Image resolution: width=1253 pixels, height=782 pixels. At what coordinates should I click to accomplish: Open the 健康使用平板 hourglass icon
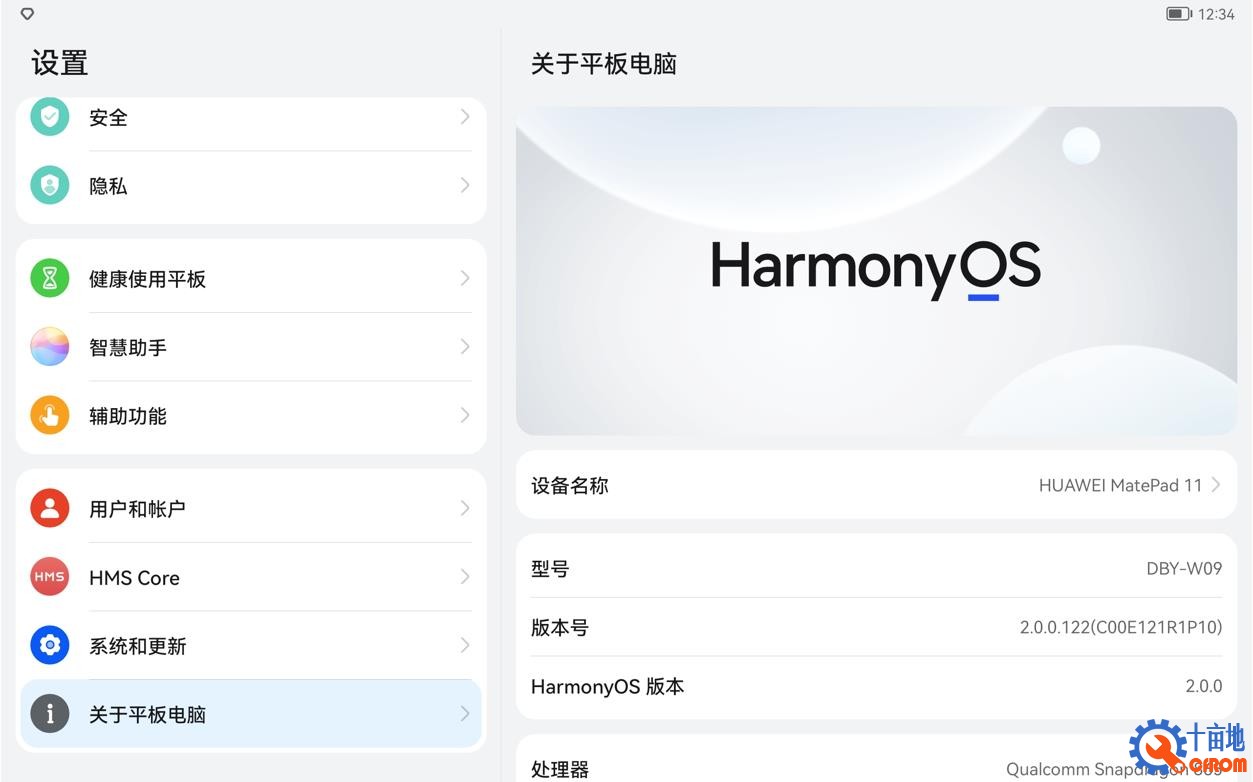49,278
